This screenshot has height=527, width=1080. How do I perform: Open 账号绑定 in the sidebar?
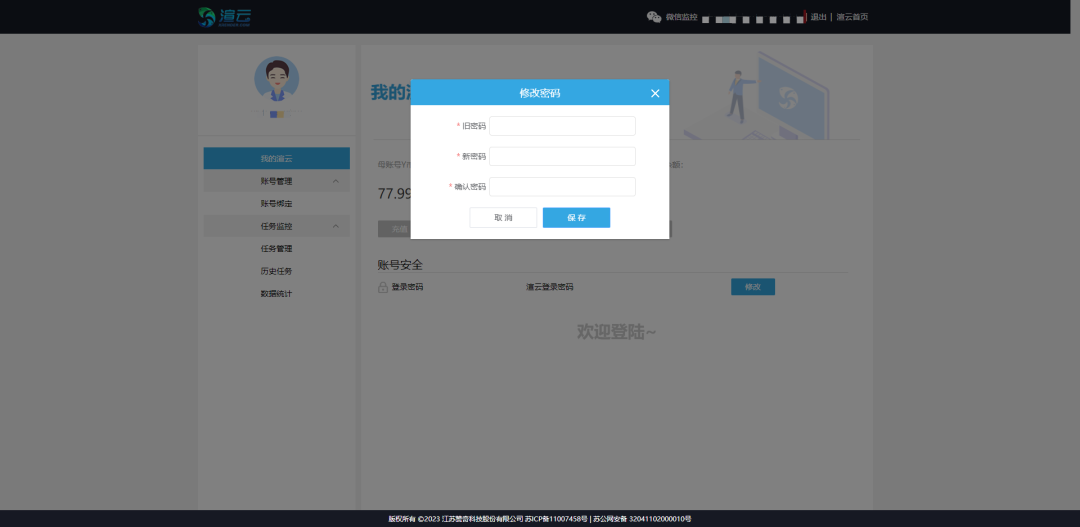pyautogui.click(x=276, y=204)
